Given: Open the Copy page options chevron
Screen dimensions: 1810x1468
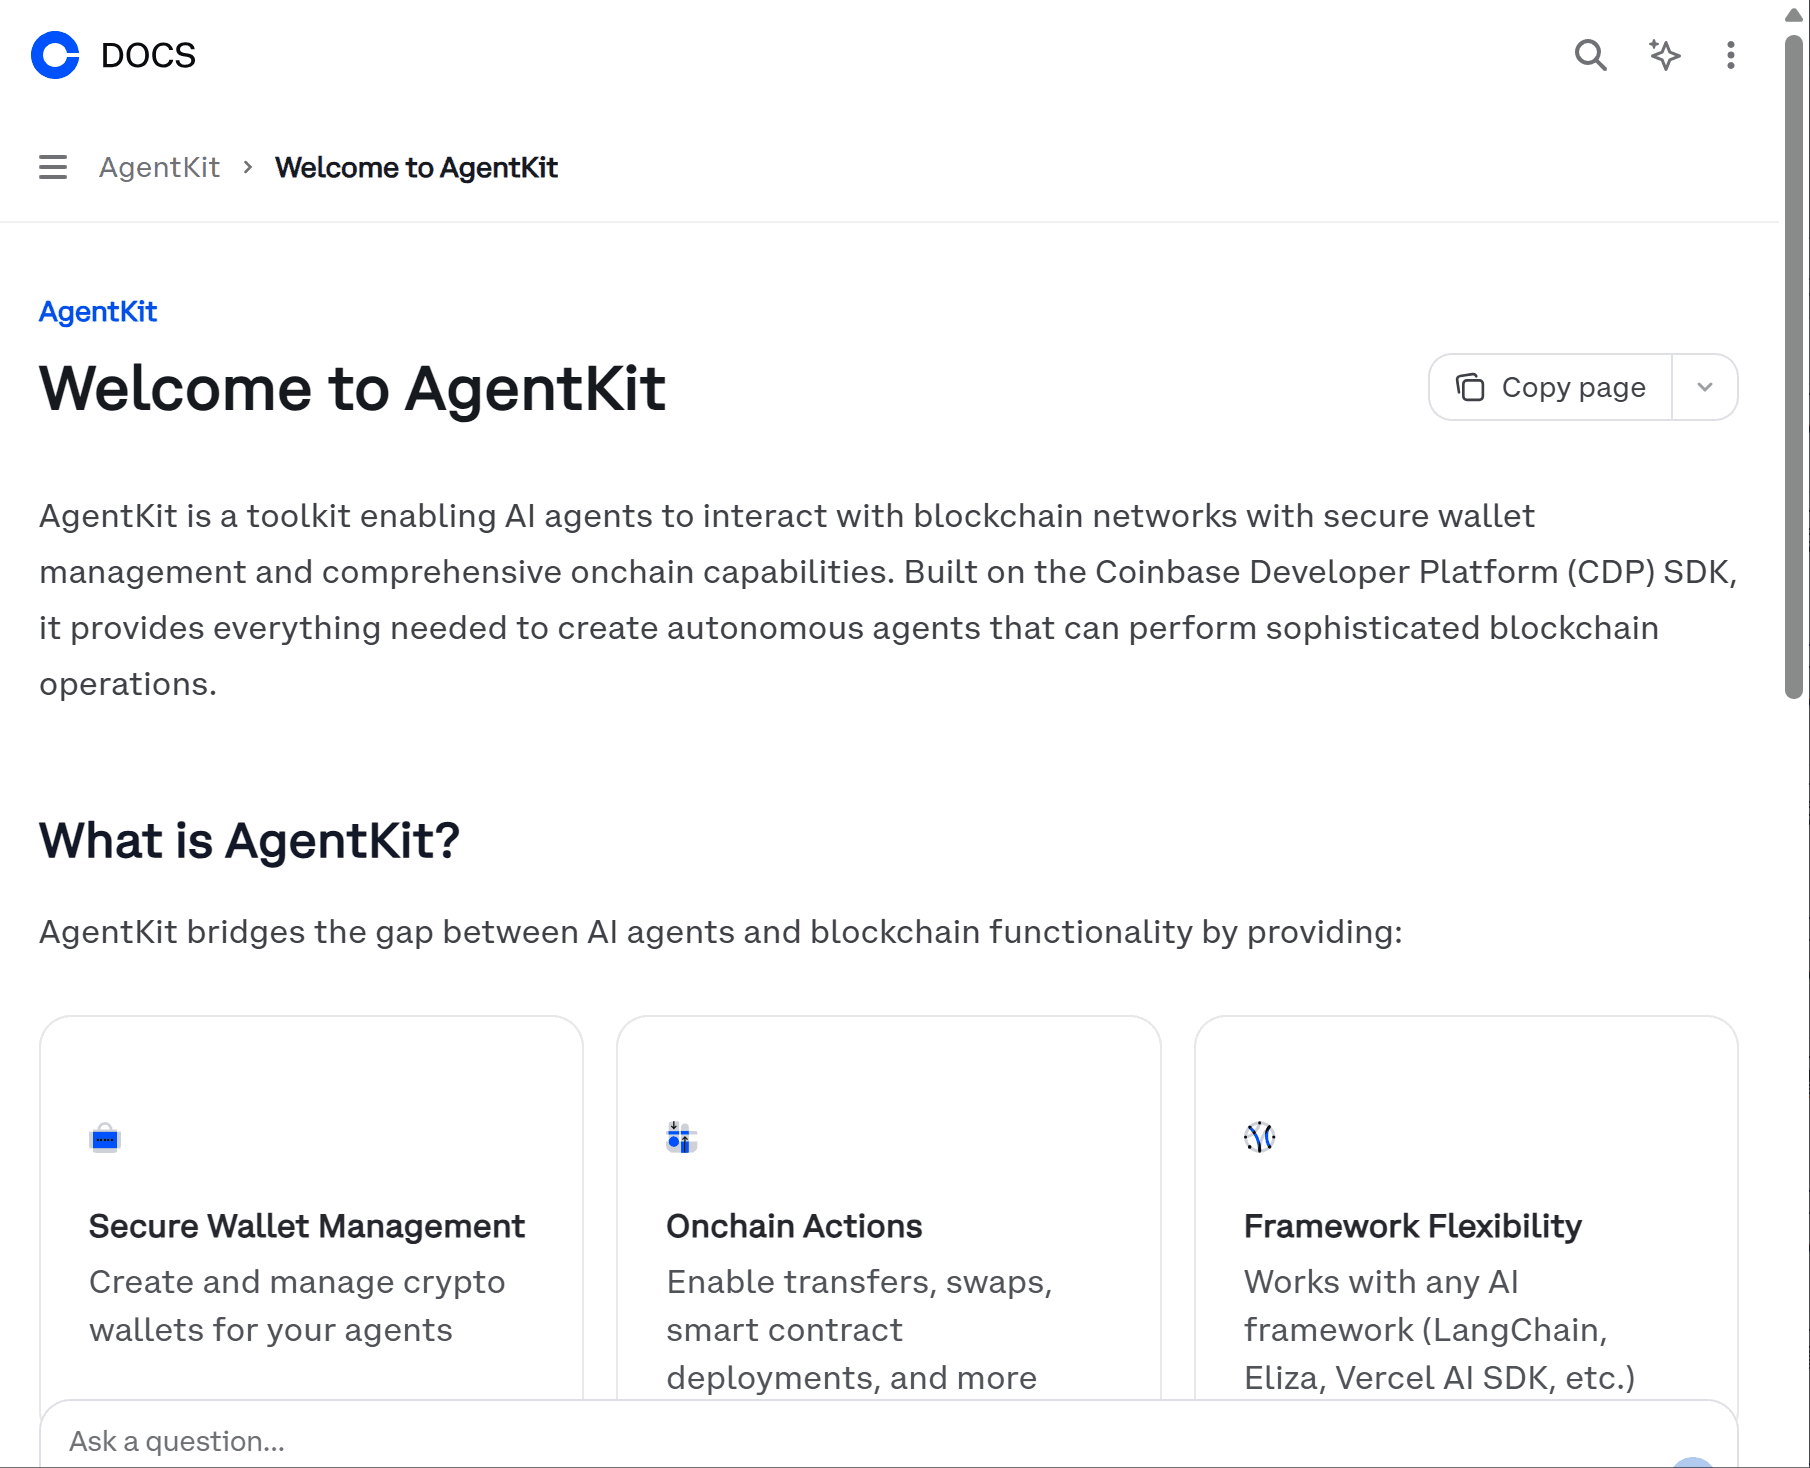Looking at the screenshot, I should [x=1704, y=387].
